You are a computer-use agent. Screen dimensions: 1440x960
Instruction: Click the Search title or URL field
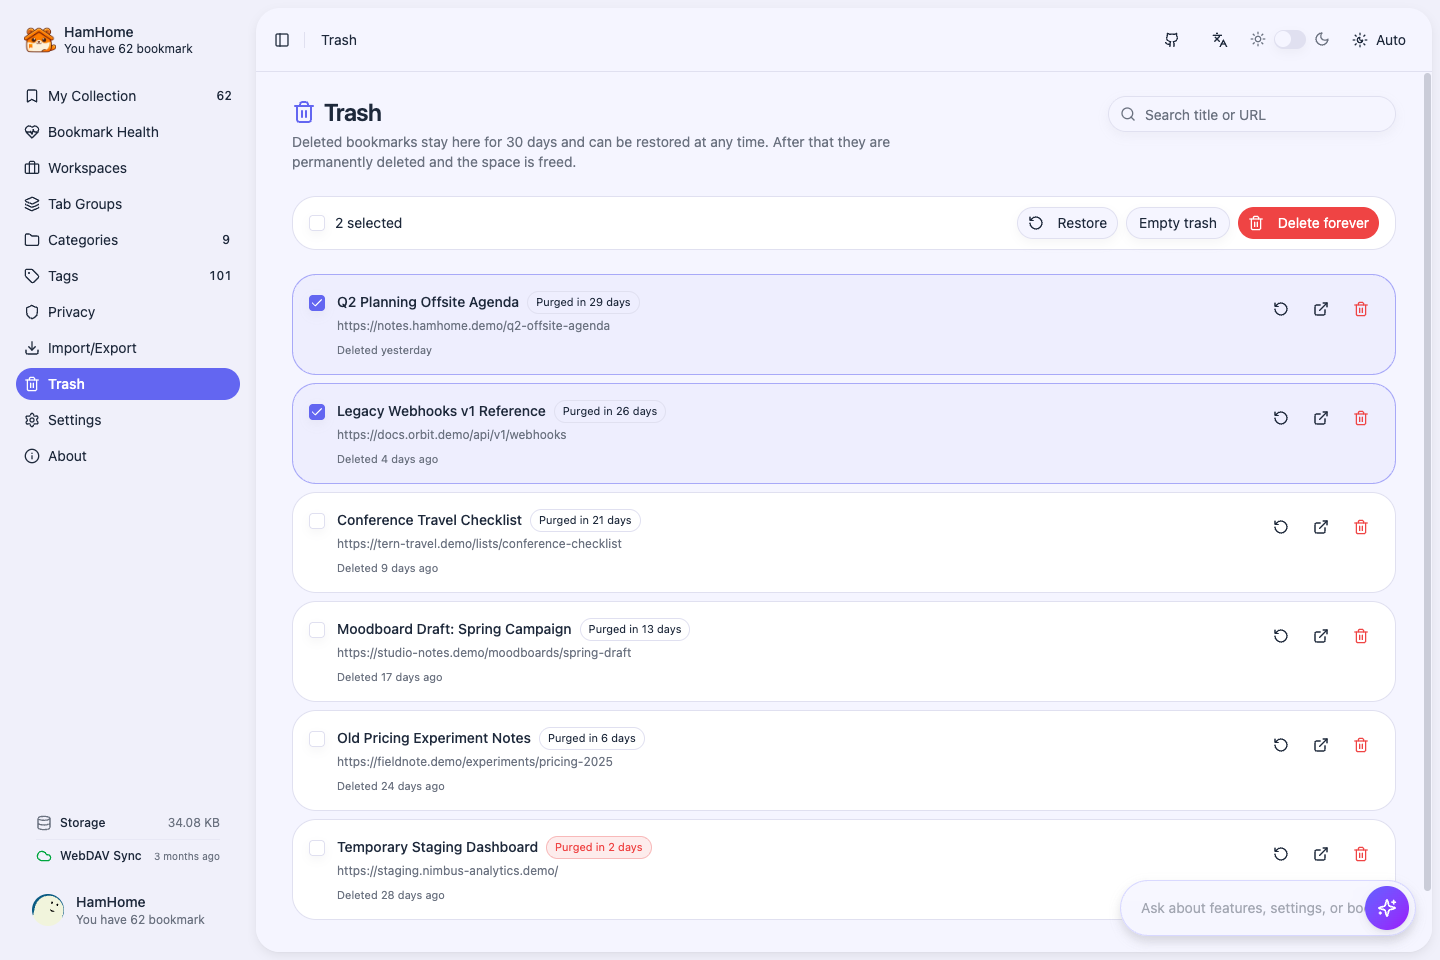coord(1251,114)
